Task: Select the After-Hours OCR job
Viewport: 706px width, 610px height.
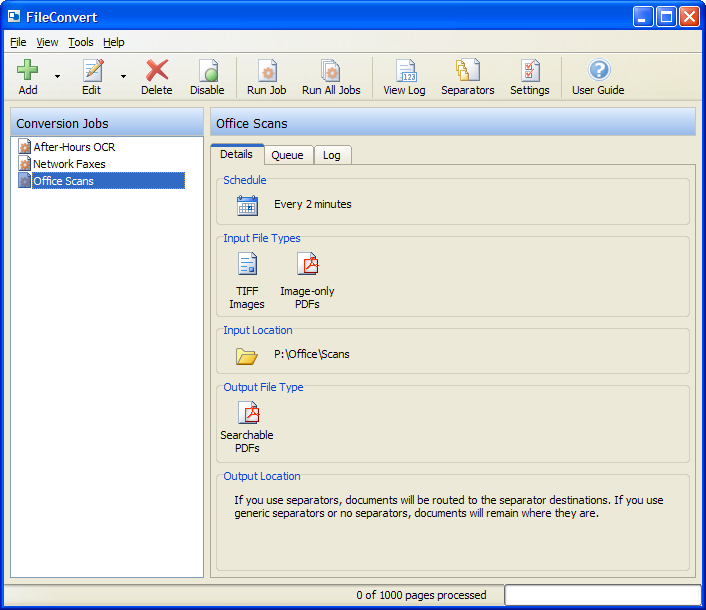Action: coord(73,147)
